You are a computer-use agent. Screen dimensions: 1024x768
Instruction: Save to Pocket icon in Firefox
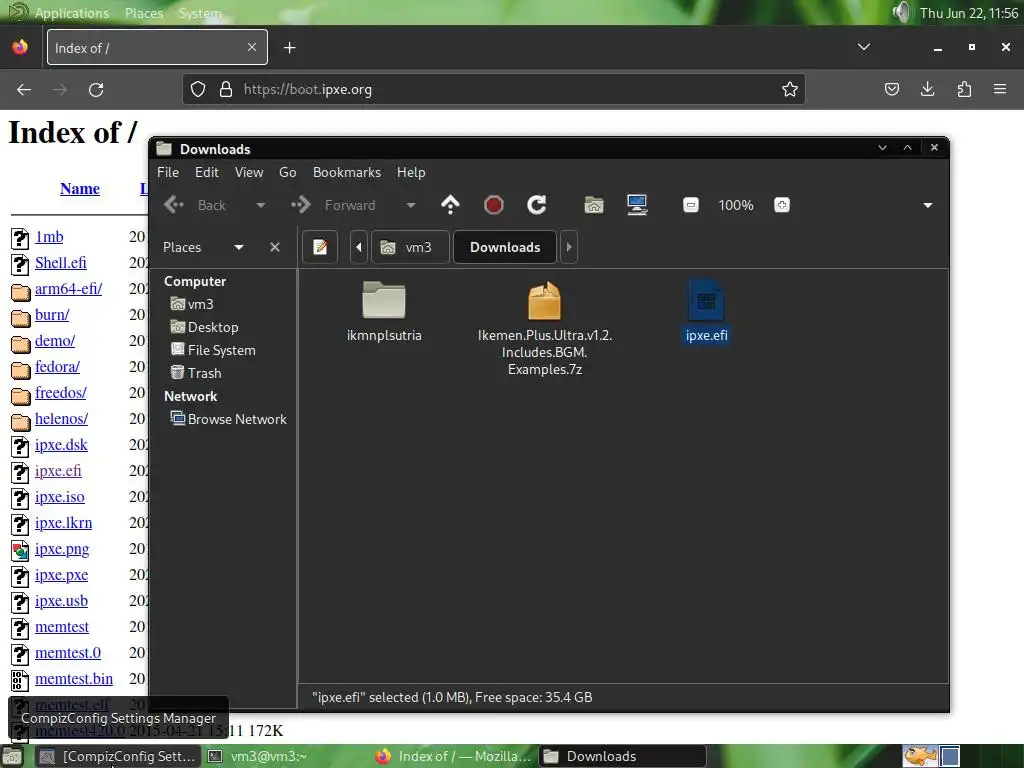point(891,89)
